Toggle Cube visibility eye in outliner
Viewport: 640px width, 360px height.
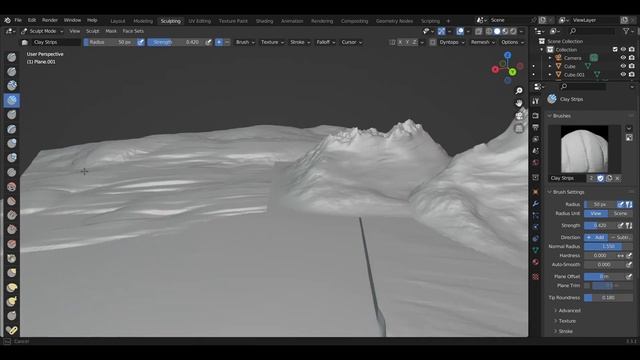click(623, 66)
